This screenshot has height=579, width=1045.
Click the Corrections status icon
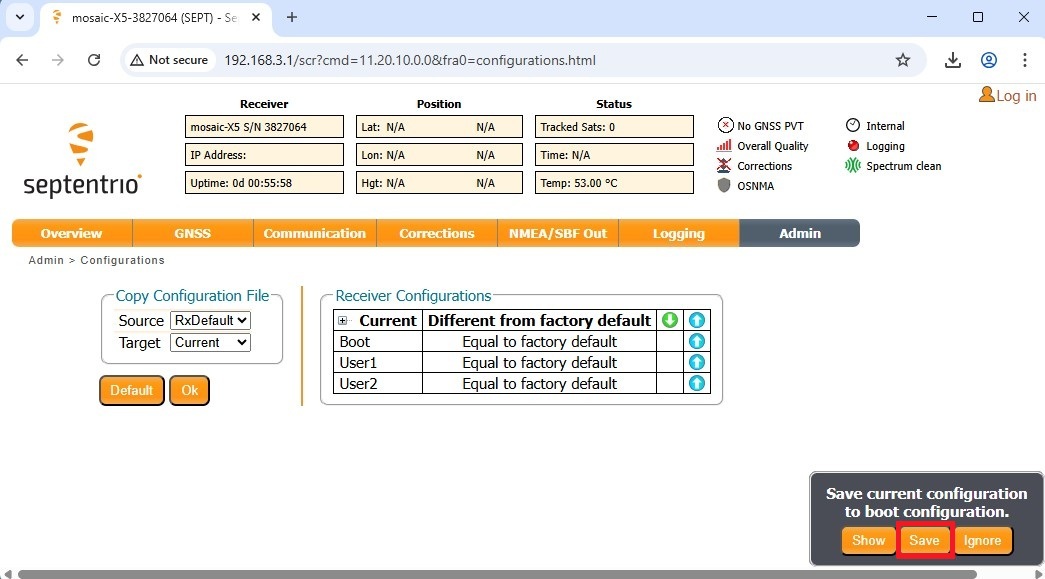click(x=725, y=166)
